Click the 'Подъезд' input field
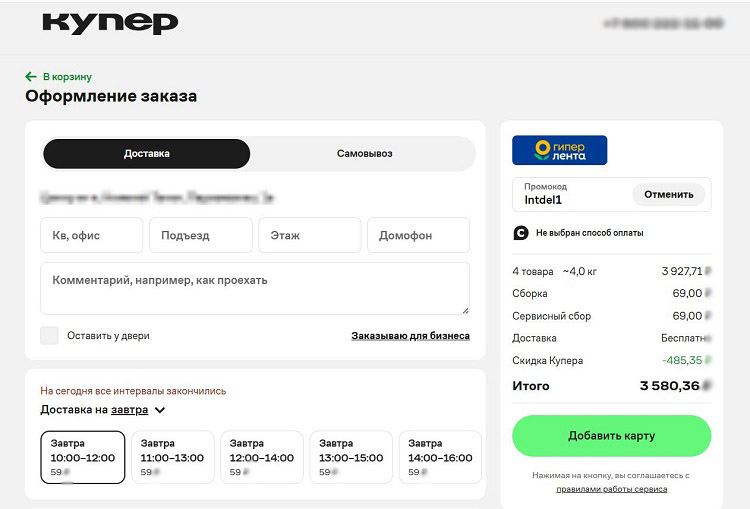Screen dimensions: 750x509 (200, 236)
